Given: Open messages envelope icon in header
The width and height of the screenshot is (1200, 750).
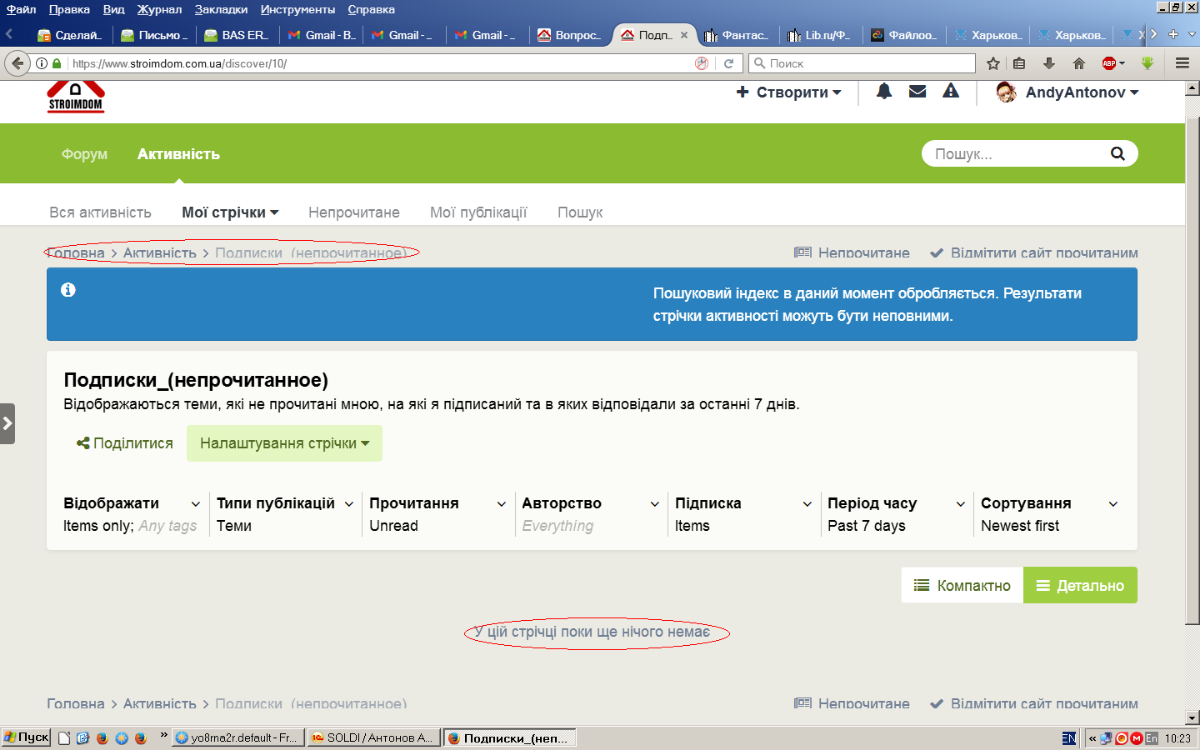Looking at the screenshot, I should (x=917, y=92).
